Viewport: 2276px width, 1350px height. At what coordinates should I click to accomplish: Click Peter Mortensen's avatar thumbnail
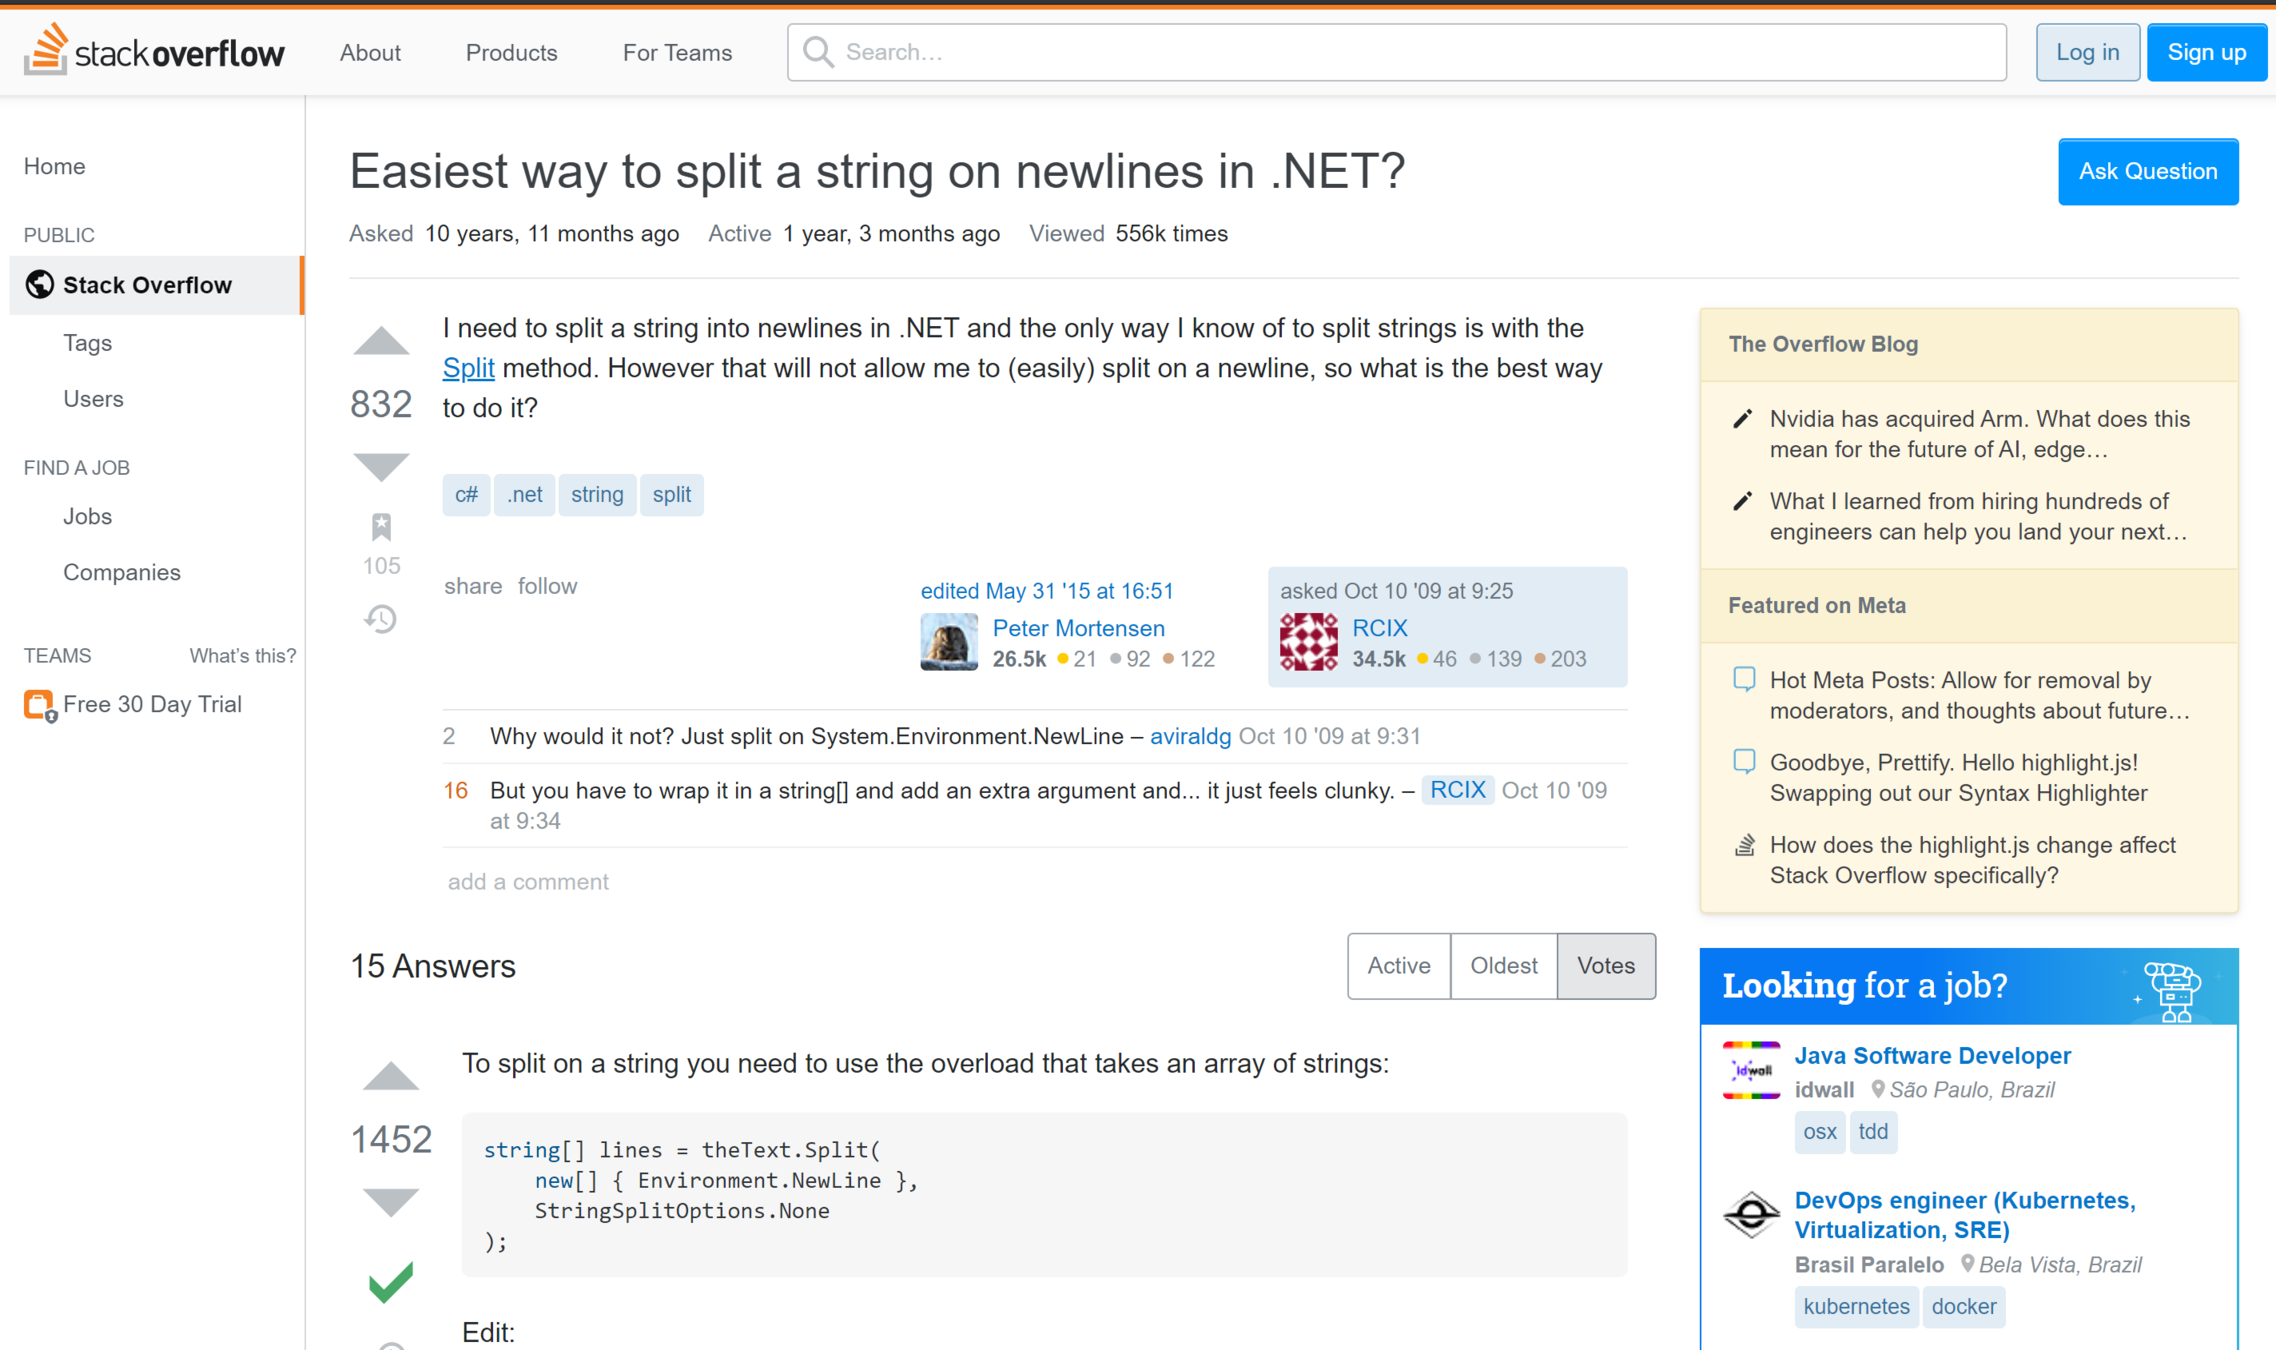point(948,642)
